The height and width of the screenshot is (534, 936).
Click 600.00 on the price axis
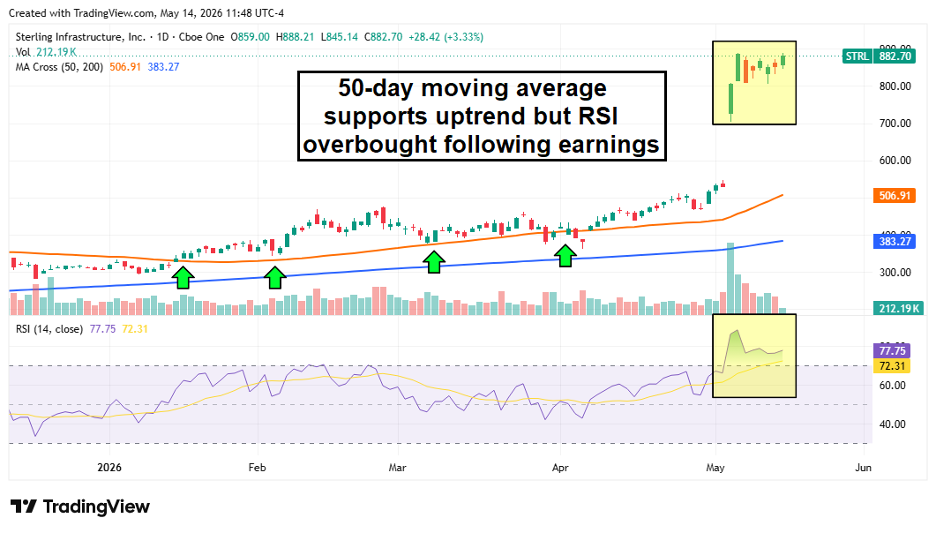click(x=895, y=160)
